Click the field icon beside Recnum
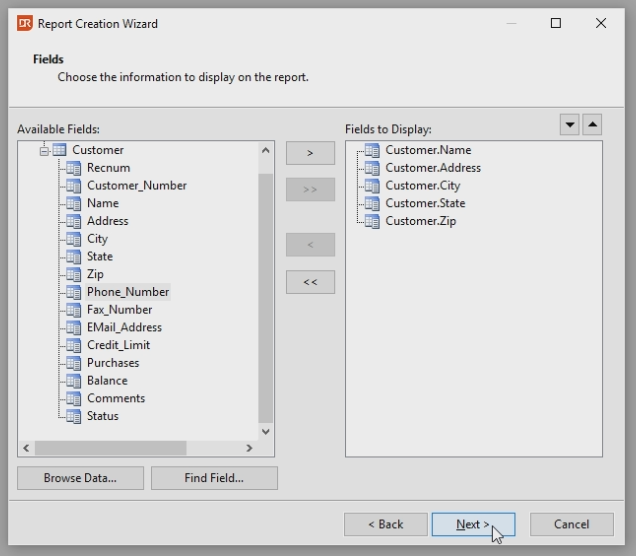This screenshot has height=556, width=636. 73,168
